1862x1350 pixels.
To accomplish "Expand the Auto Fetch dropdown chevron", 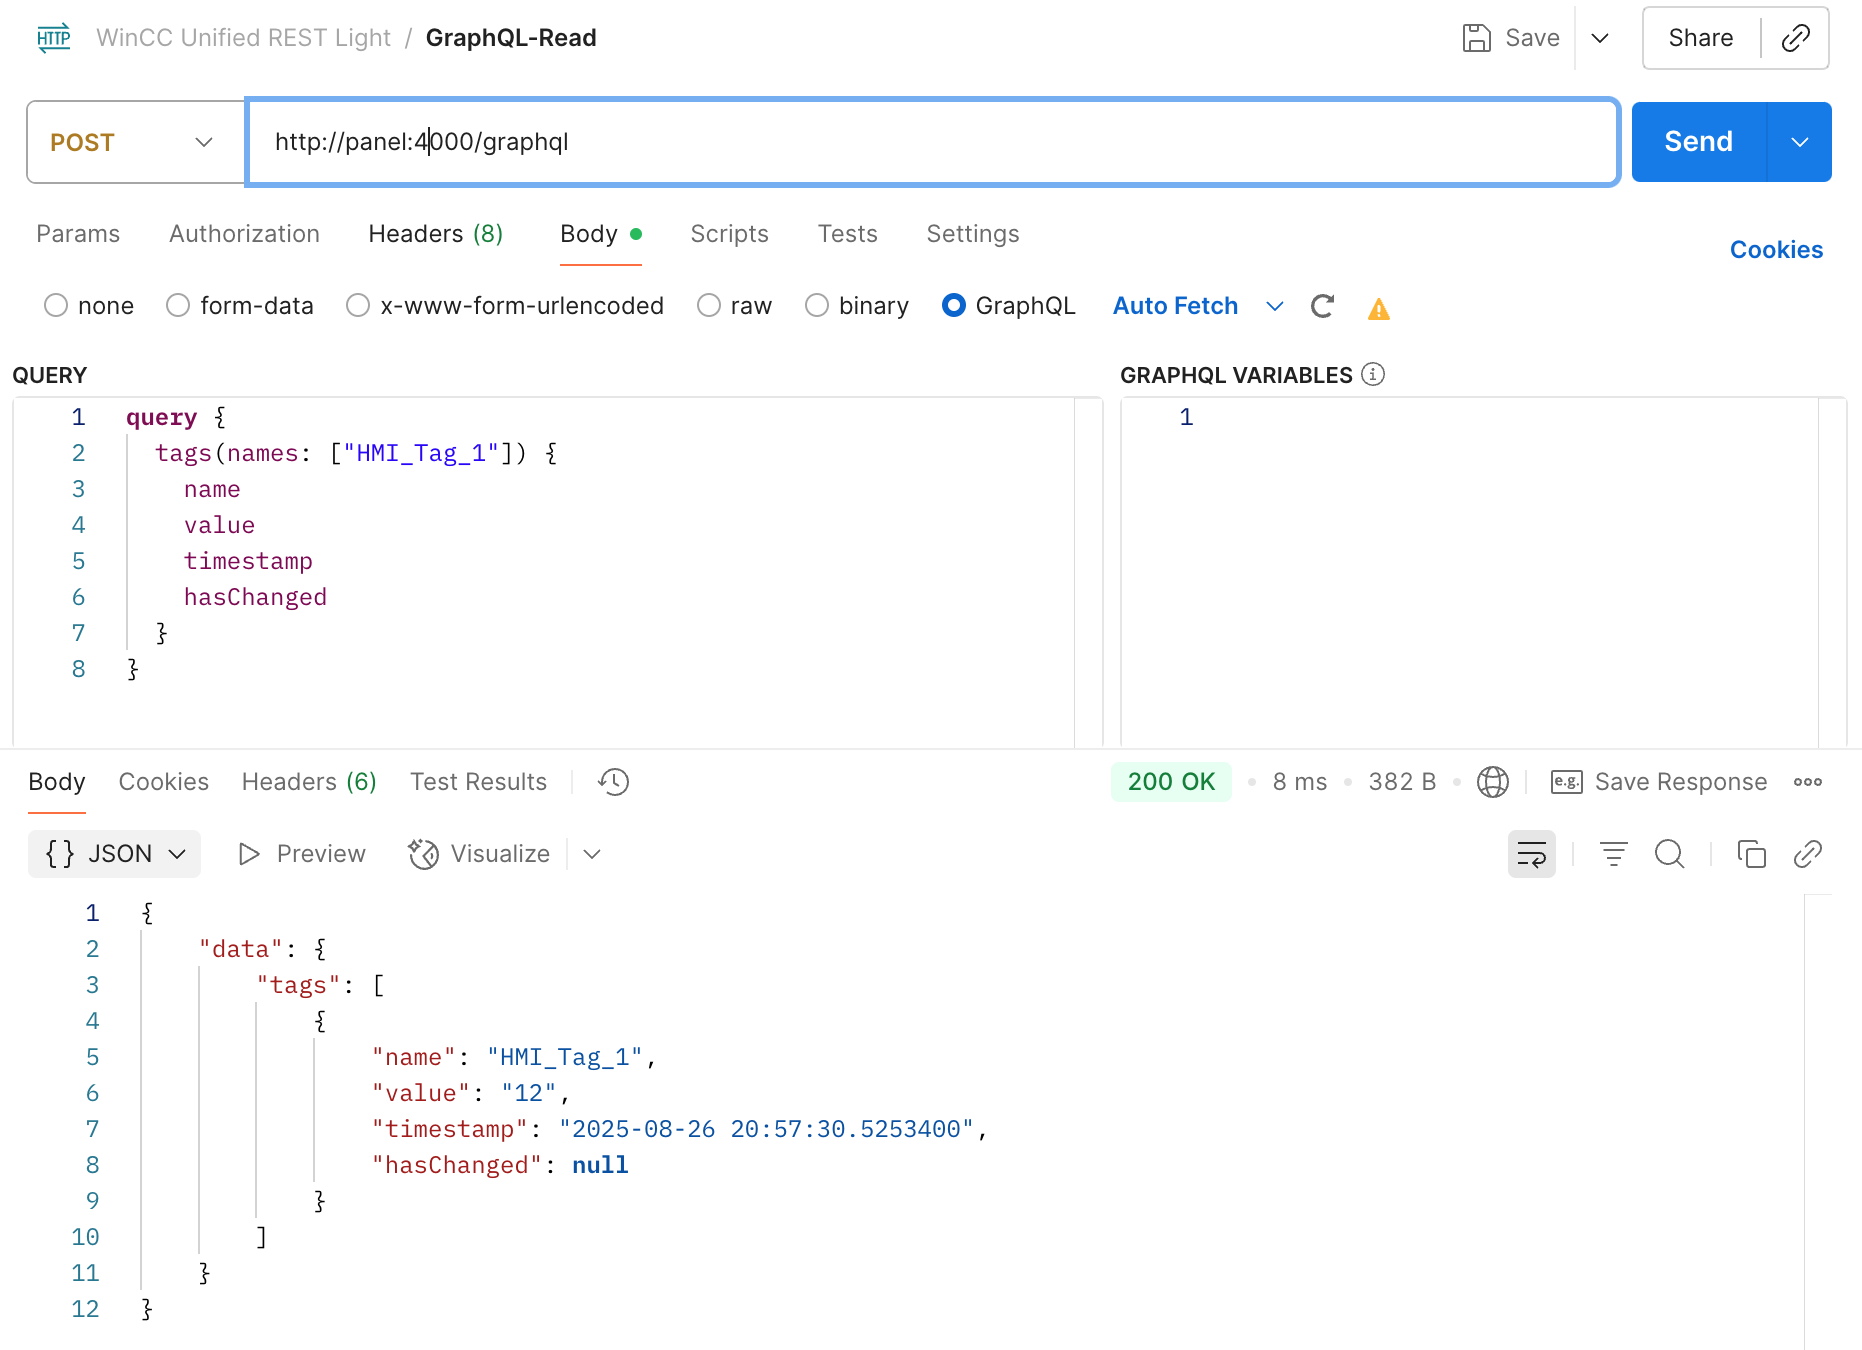I will tap(1274, 306).
